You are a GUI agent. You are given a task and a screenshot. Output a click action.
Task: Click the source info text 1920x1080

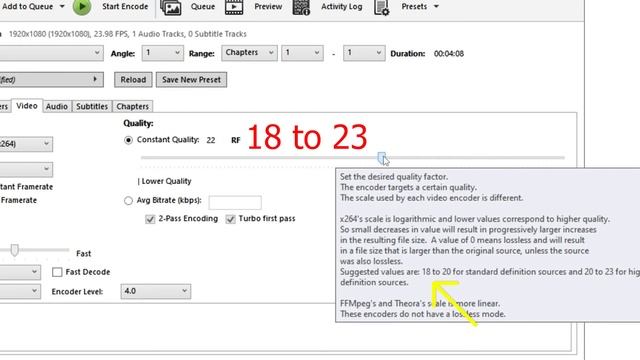(127, 34)
